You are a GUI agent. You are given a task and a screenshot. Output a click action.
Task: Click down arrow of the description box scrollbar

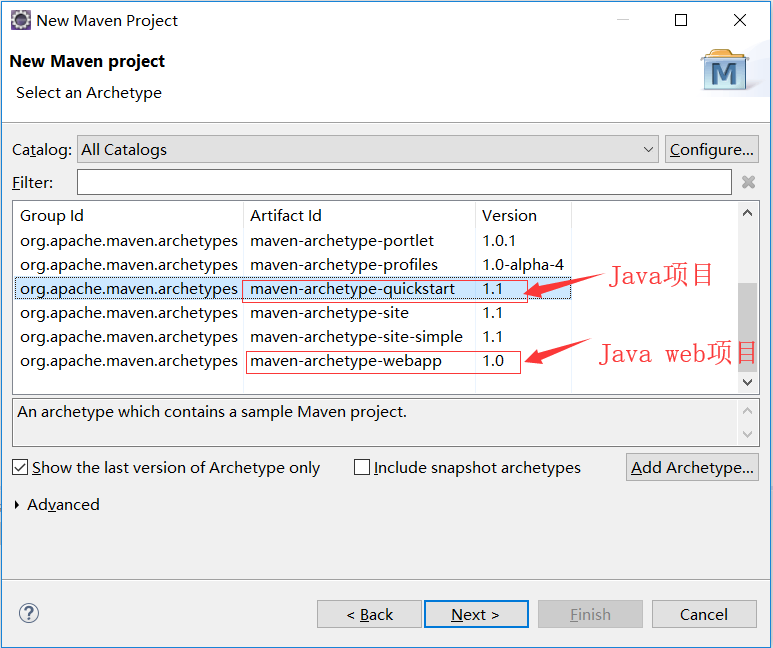pos(747,434)
